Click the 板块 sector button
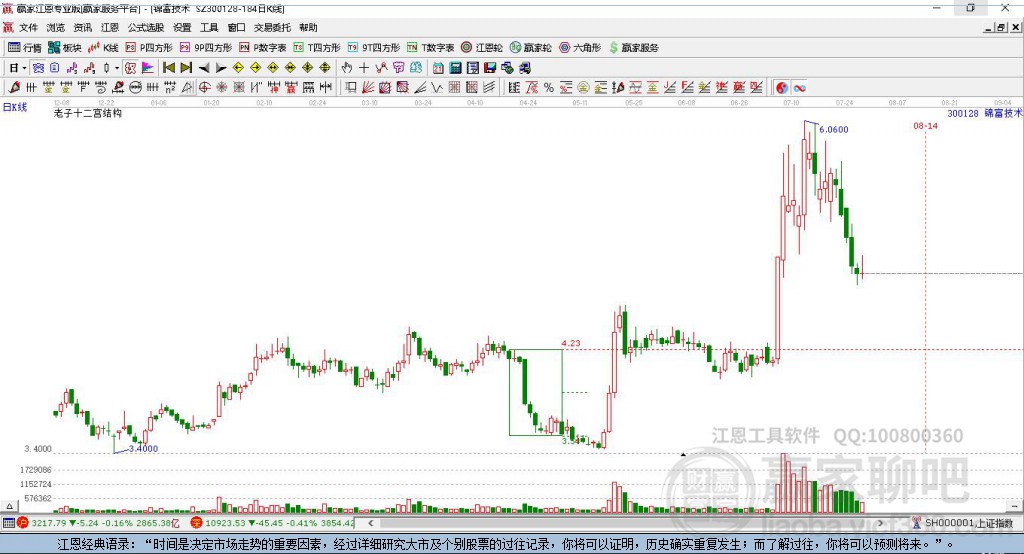 [65, 48]
